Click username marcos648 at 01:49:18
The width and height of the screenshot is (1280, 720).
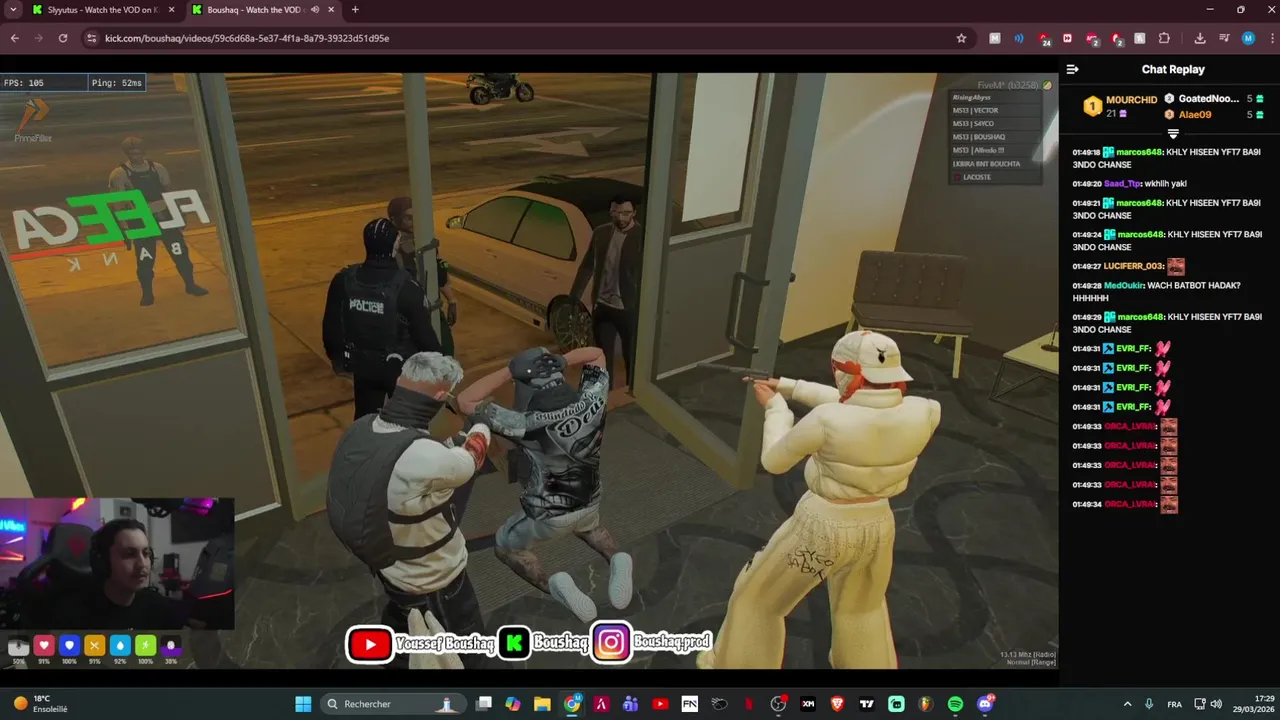tap(1140, 152)
